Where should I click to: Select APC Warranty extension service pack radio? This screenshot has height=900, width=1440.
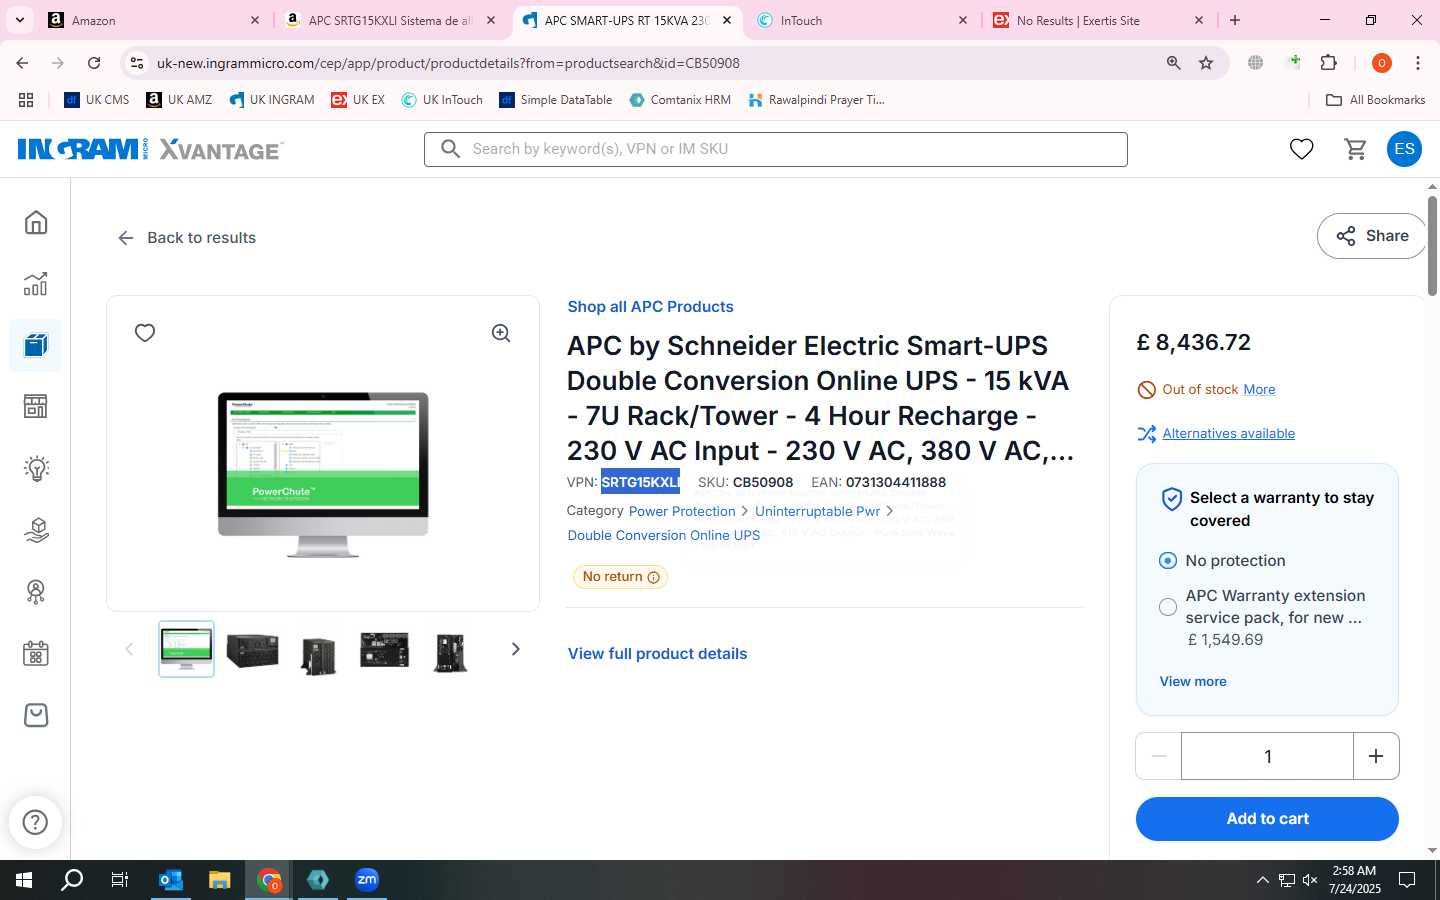point(1167,607)
